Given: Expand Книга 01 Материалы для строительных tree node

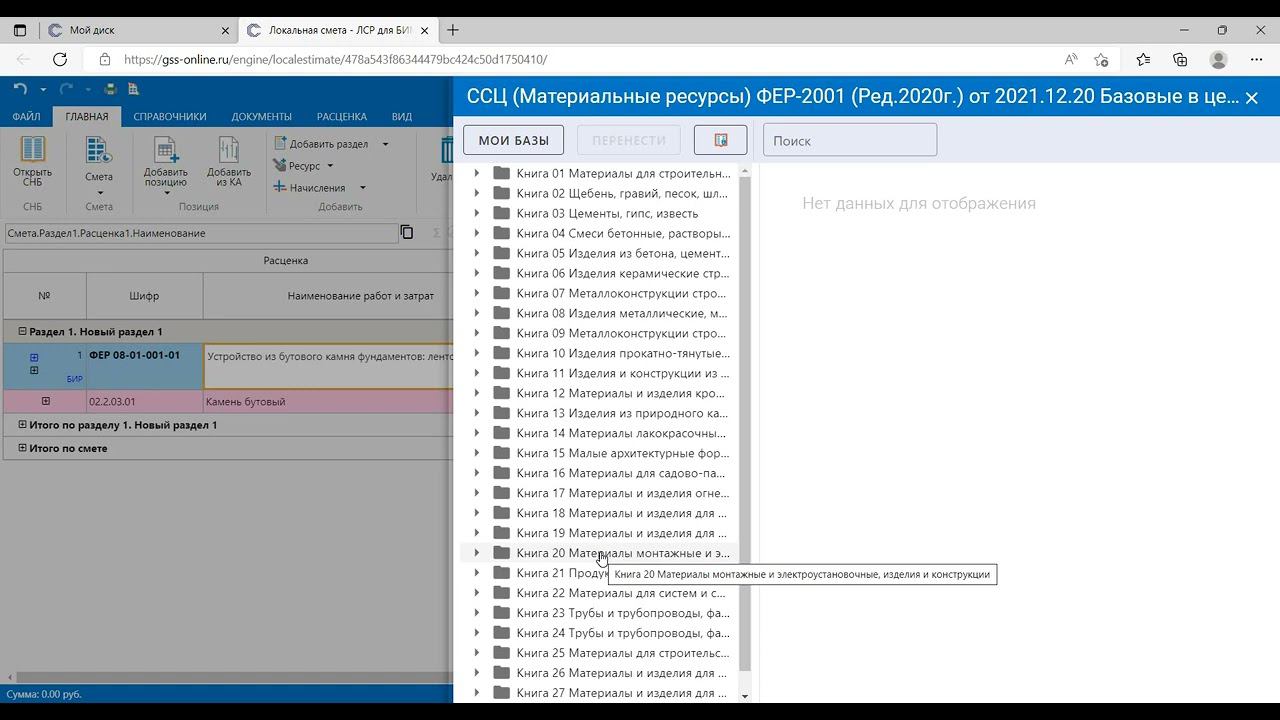Looking at the screenshot, I should [476, 173].
